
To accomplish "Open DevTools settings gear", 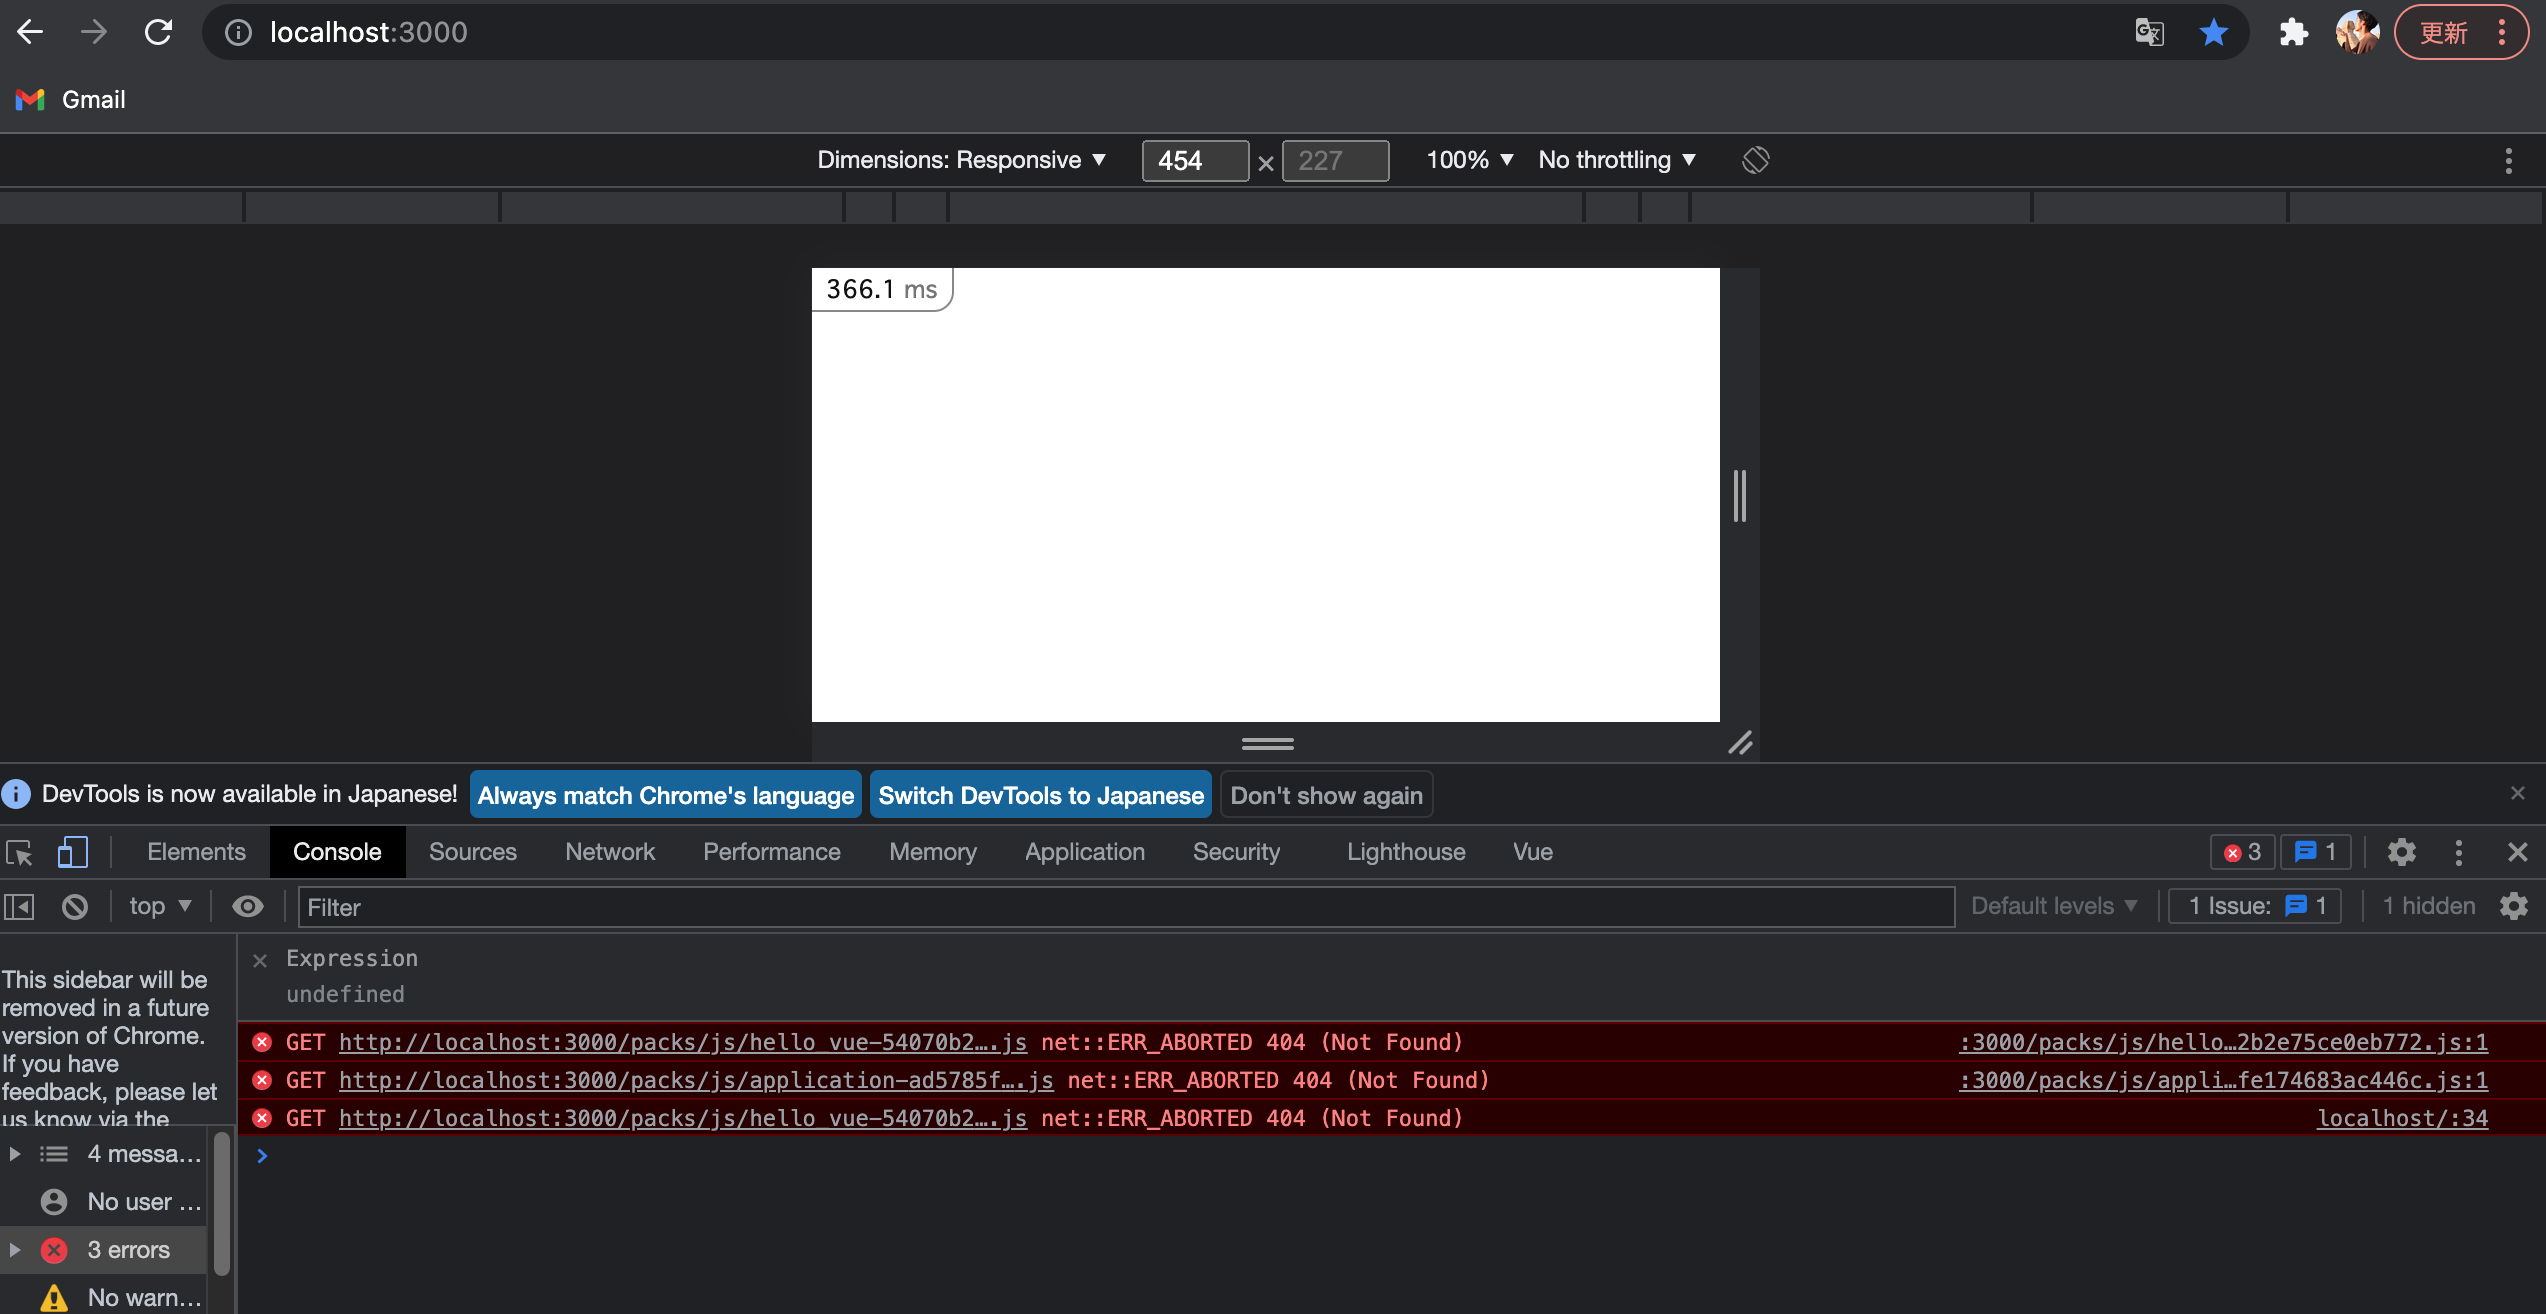I will tap(2401, 852).
